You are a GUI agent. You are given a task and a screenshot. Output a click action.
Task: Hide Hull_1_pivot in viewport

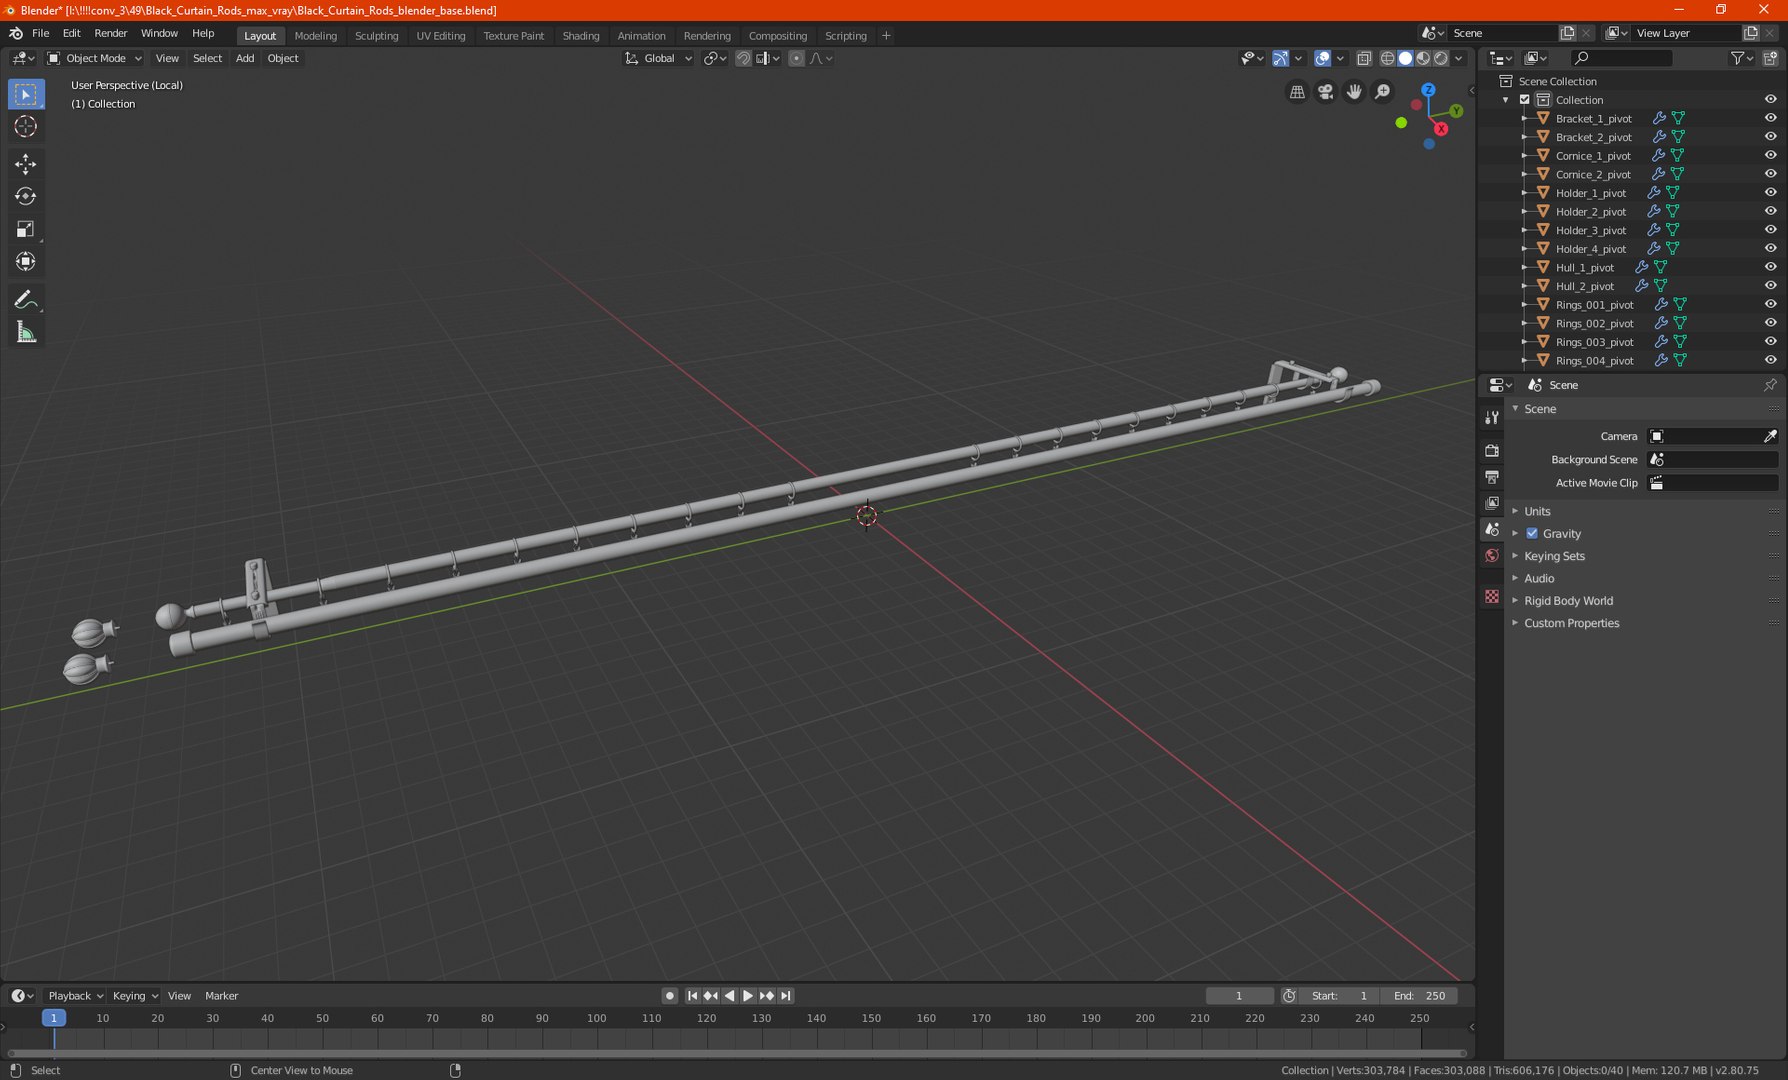pyautogui.click(x=1770, y=267)
